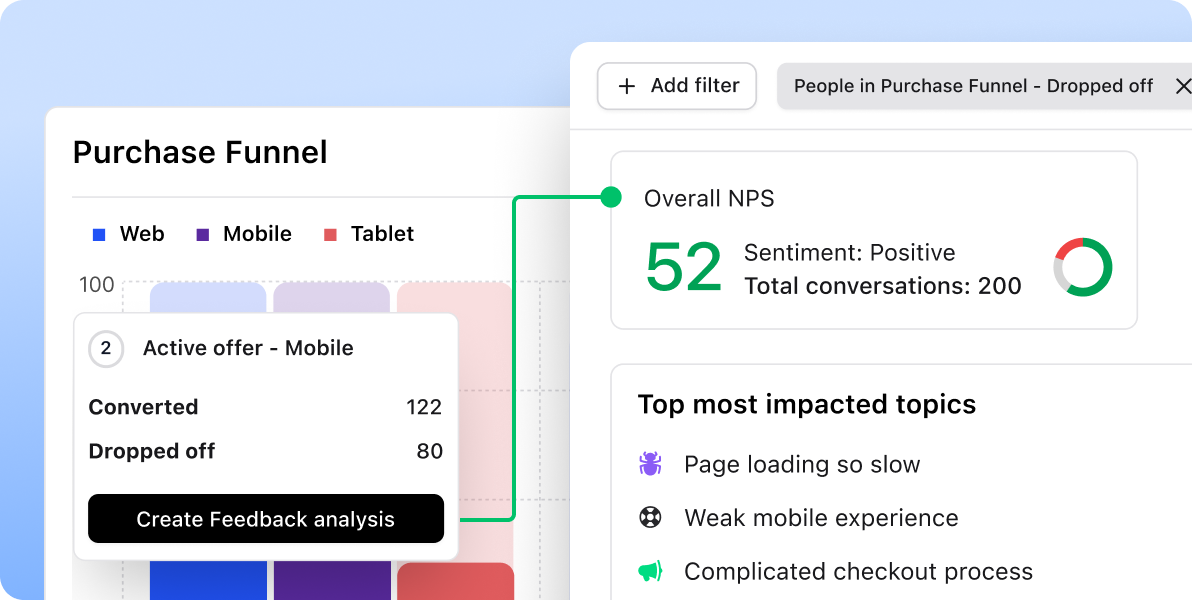Open the Page loading so slow topic
The image size is (1192, 600).
(x=802, y=464)
